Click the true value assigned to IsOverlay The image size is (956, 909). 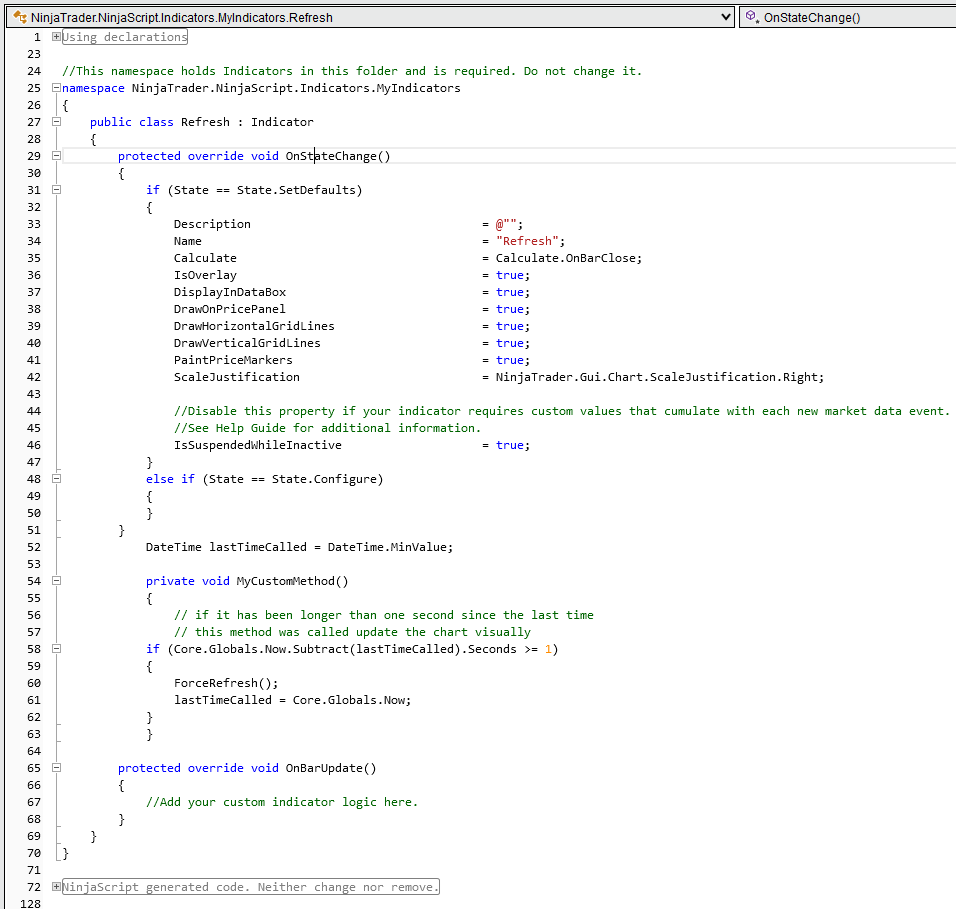click(x=510, y=274)
